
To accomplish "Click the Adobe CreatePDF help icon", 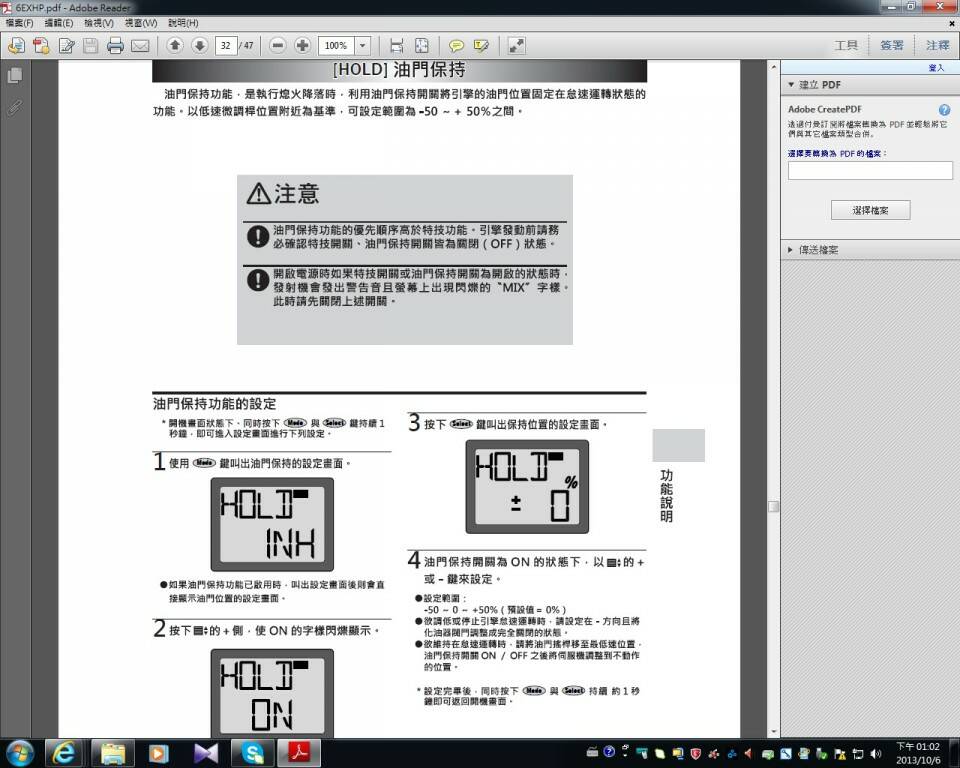I will tap(944, 110).
